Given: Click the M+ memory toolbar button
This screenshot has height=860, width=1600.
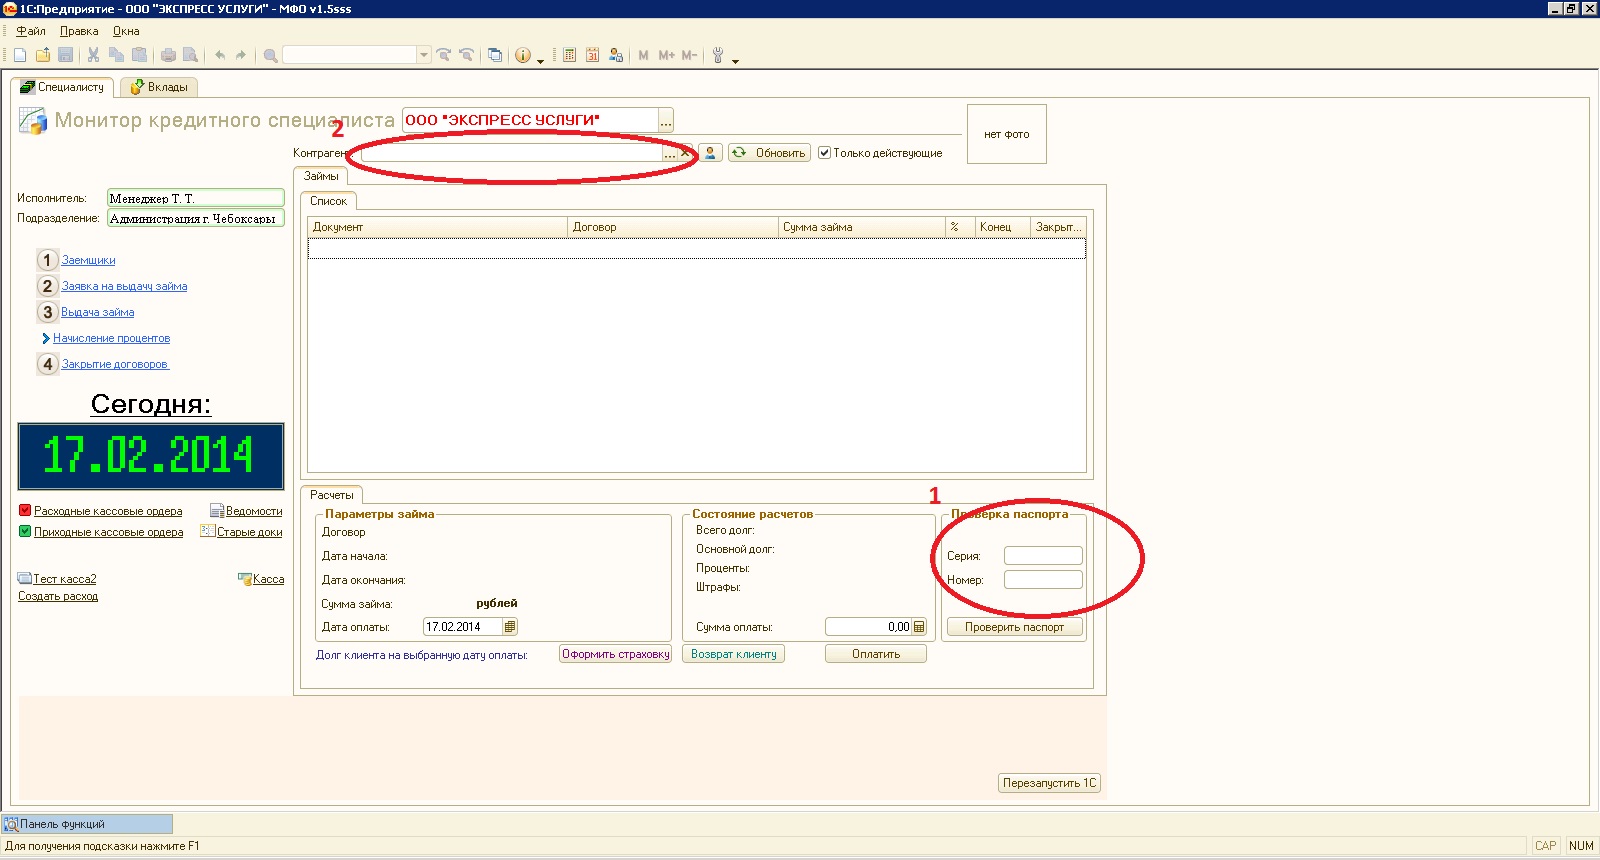Looking at the screenshot, I should coord(666,55).
